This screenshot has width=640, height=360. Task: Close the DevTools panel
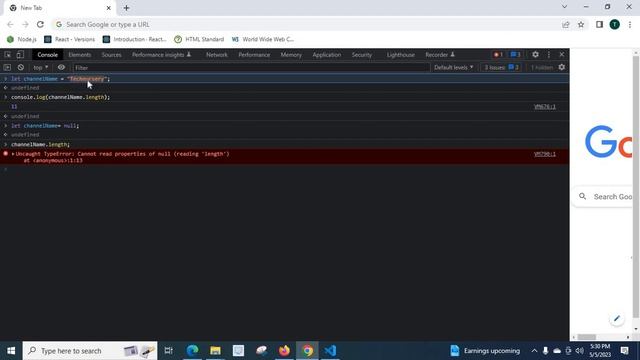point(562,55)
